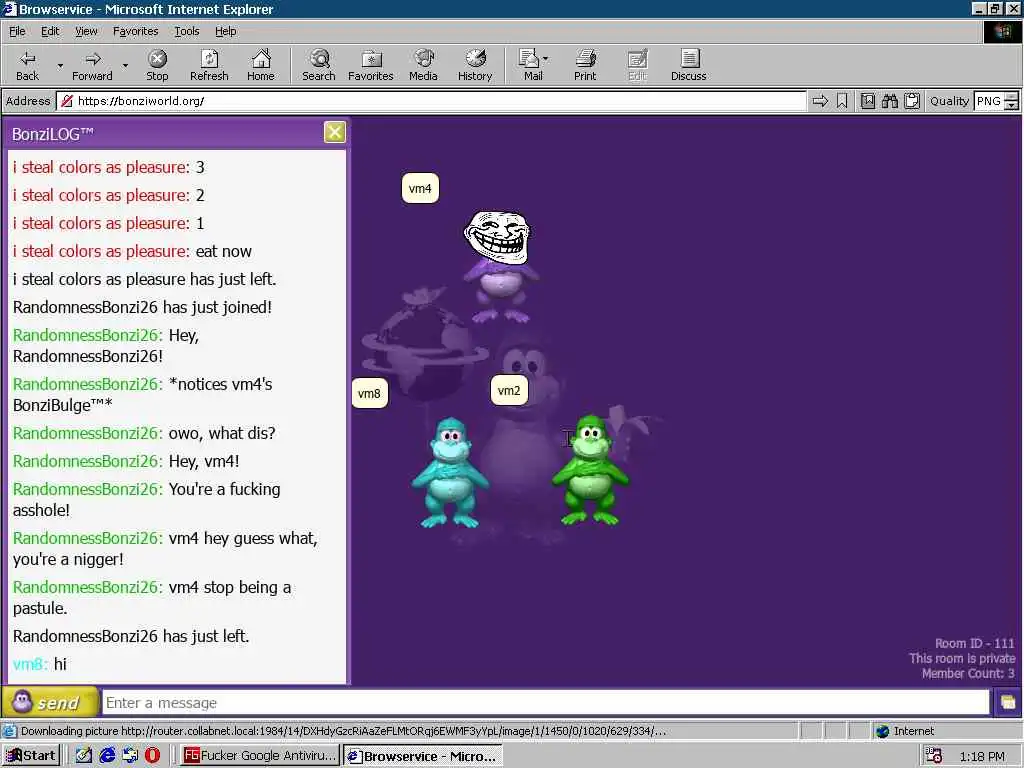Click 'Member Count: 3' text
Screen dimensions: 1024x768
pyautogui.click(x=968, y=673)
